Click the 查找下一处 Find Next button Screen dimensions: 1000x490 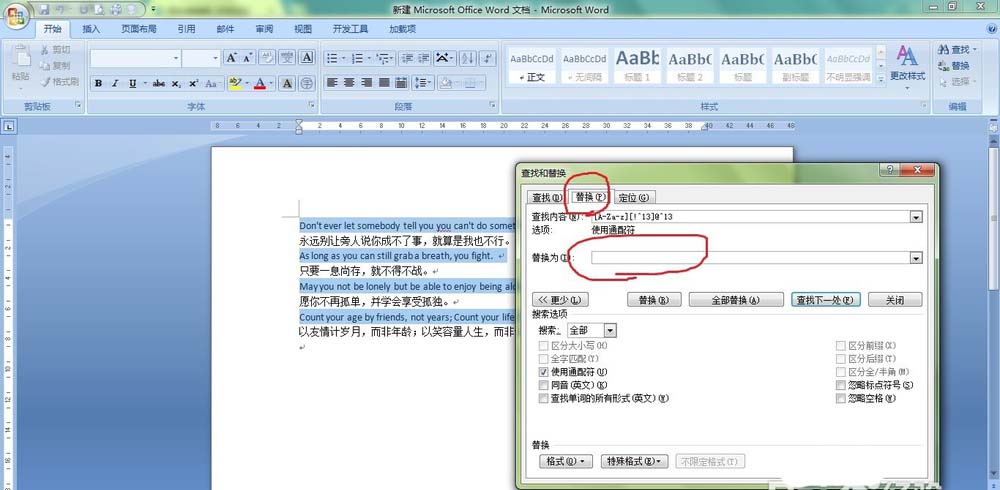coord(826,300)
